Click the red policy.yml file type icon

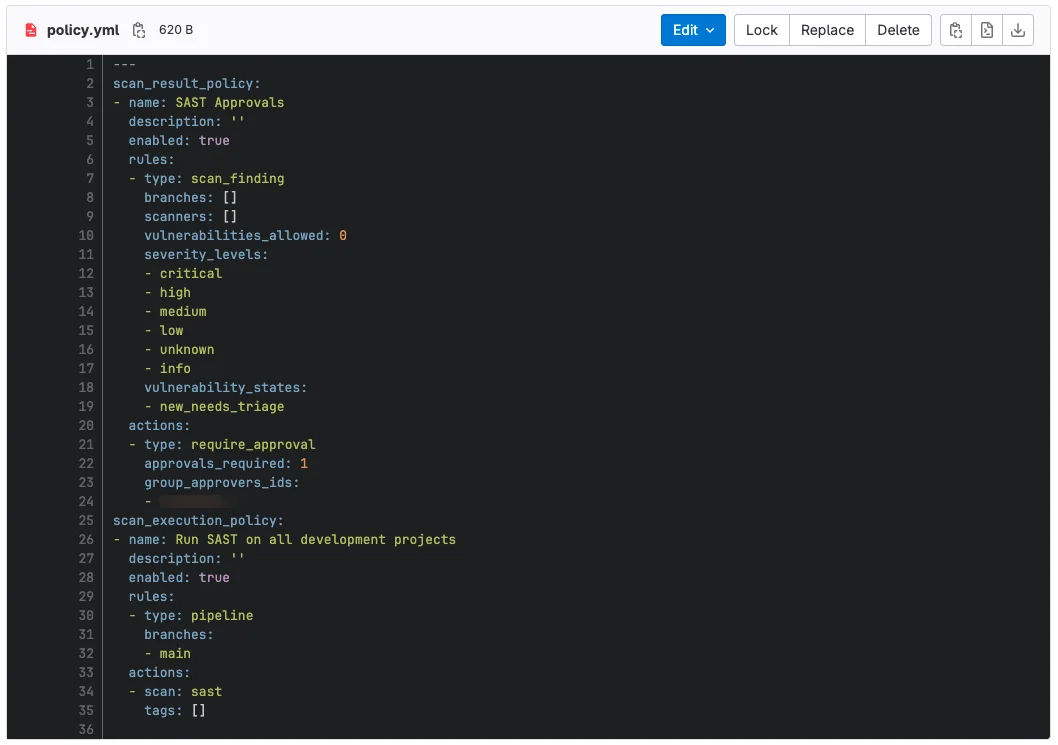coord(30,30)
